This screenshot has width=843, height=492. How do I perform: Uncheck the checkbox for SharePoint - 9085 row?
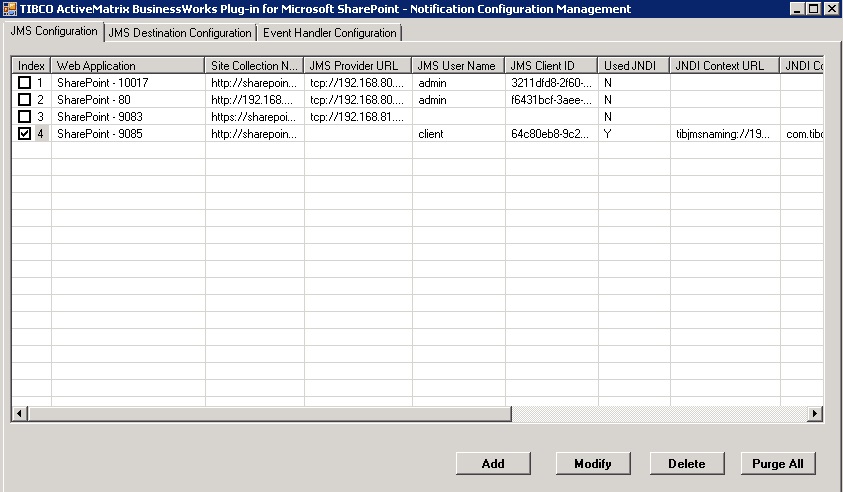point(24,133)
